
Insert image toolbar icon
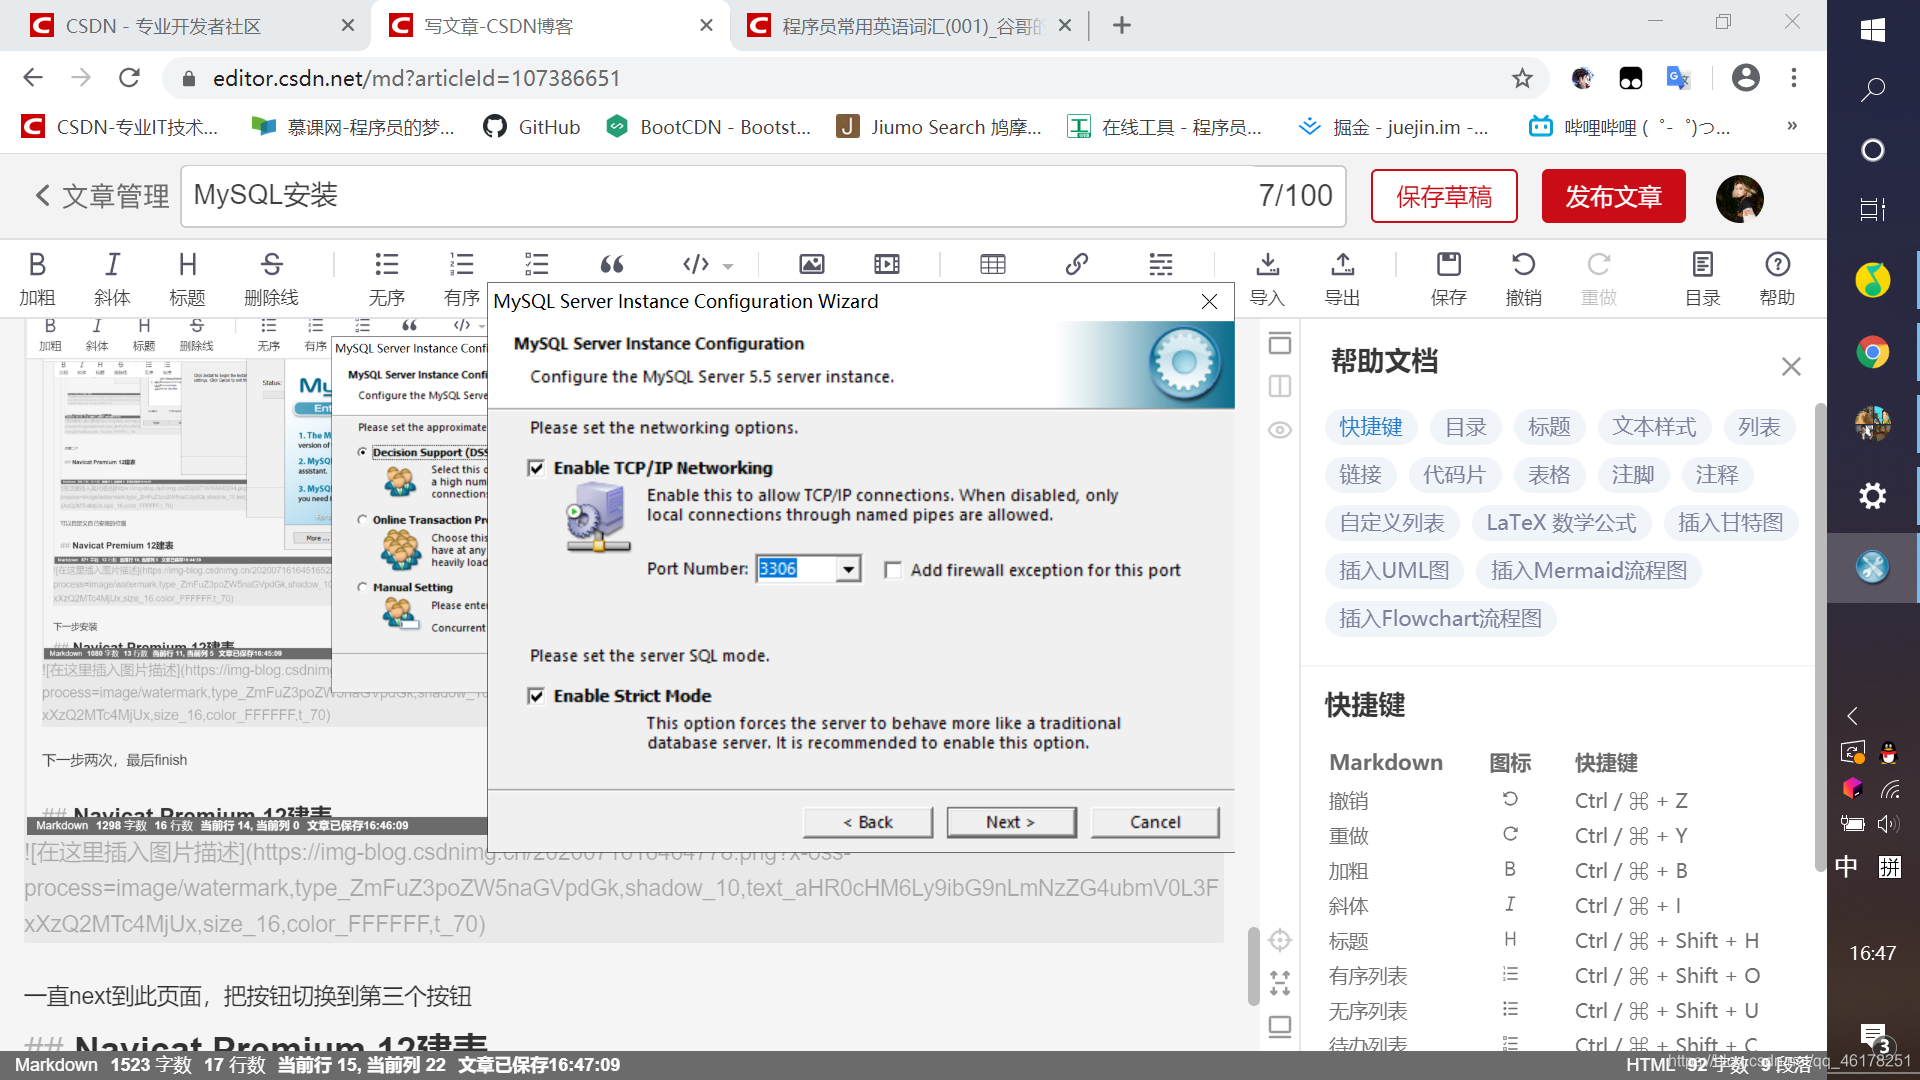pyautogui.click(x=812, y=264)
